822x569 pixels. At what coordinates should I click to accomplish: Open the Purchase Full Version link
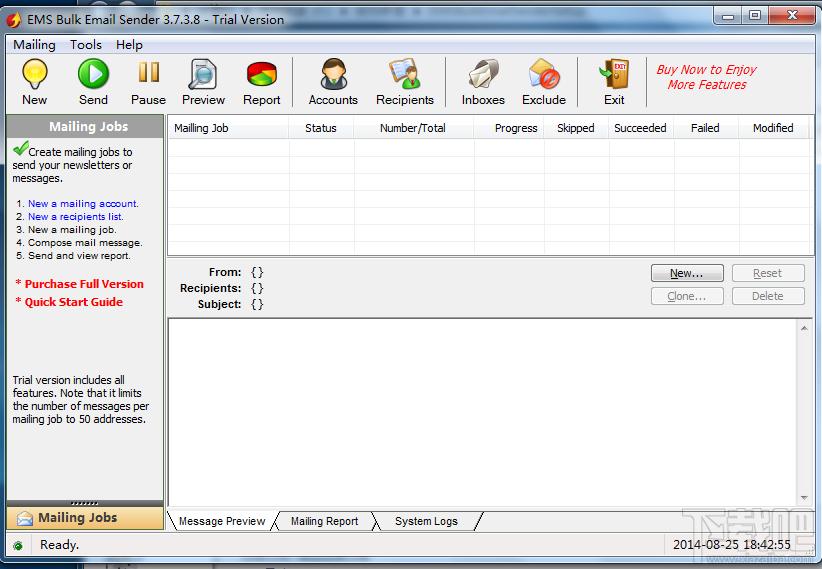(x=84, y=284)
